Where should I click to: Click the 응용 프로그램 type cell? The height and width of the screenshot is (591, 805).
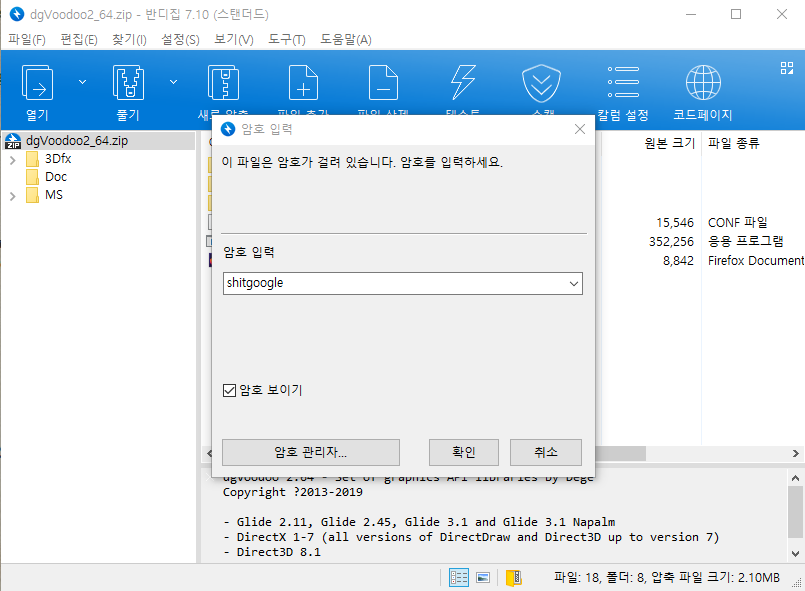click(x=745, y=241)
